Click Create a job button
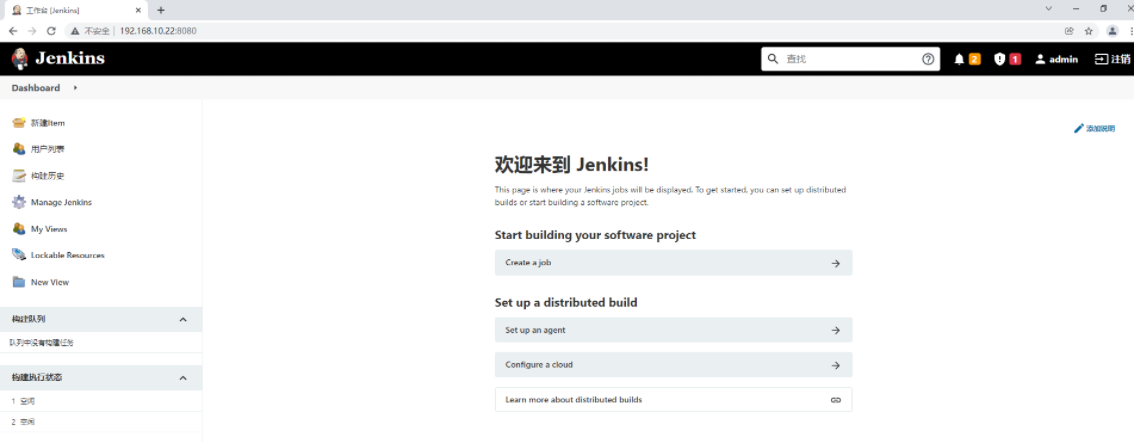The width and height of the screenshot is (1134, 442). [673, 263]
